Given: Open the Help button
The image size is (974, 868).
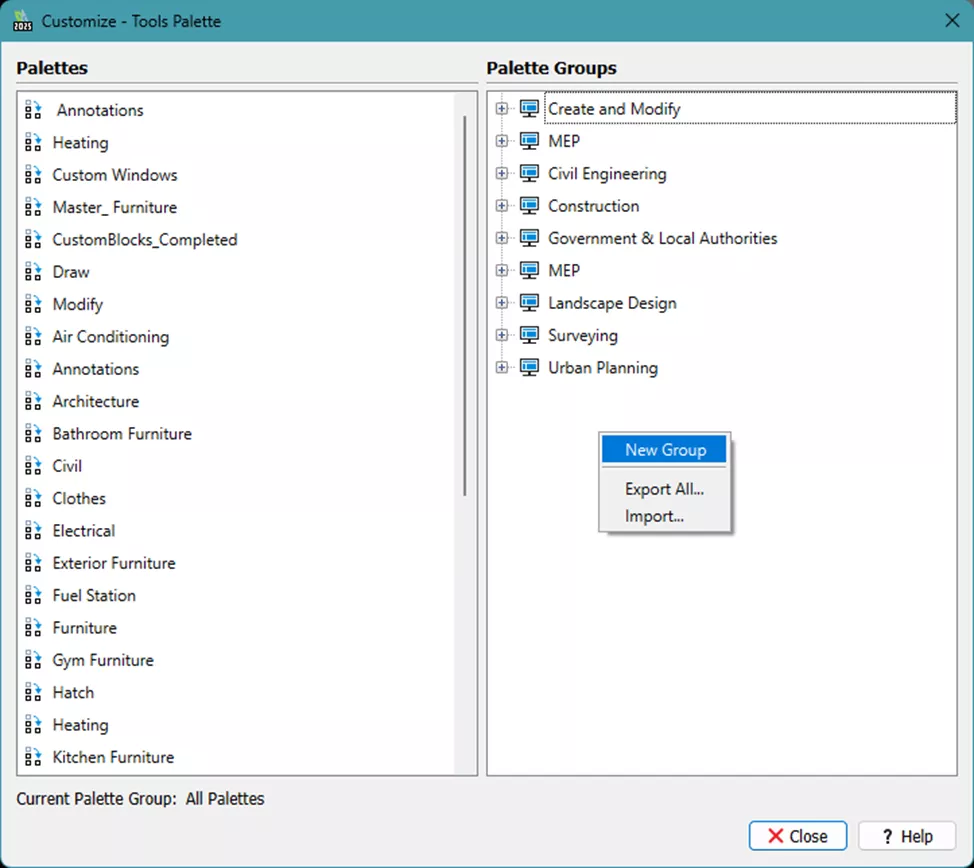Looking at the screenshot, I should tap(906, 836).
